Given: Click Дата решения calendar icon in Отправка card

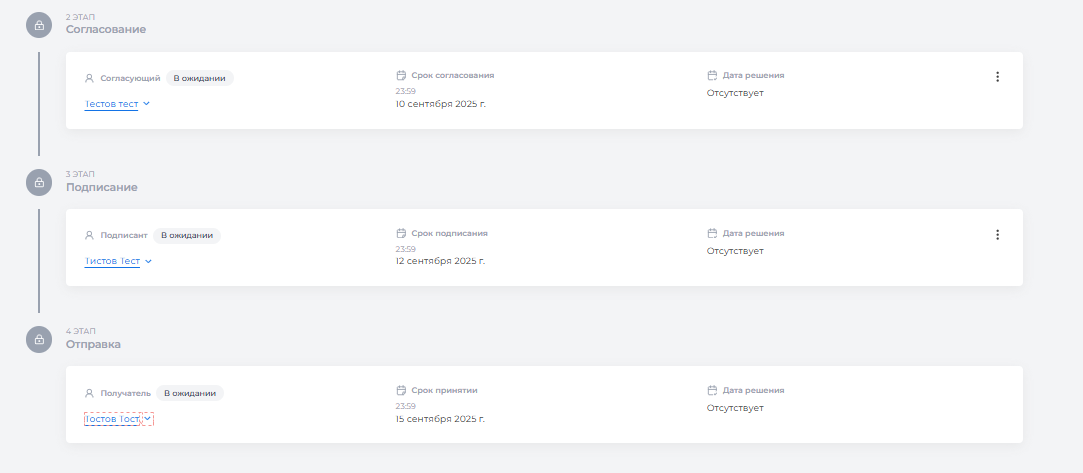Looking at the screenshot, I should pyautogui.click(x=712, y=390).
